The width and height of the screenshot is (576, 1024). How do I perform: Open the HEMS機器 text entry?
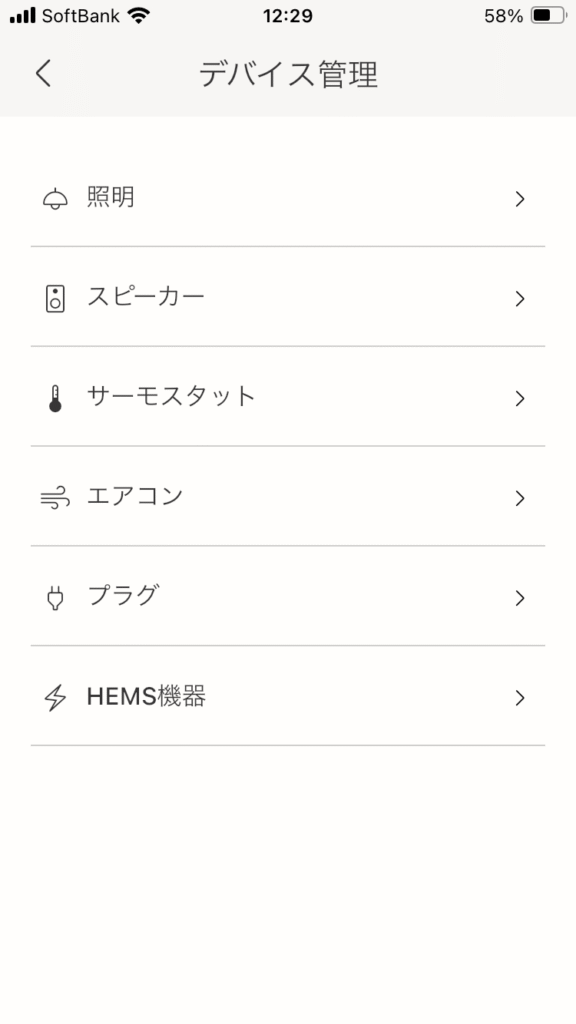[x=146, y=697]
